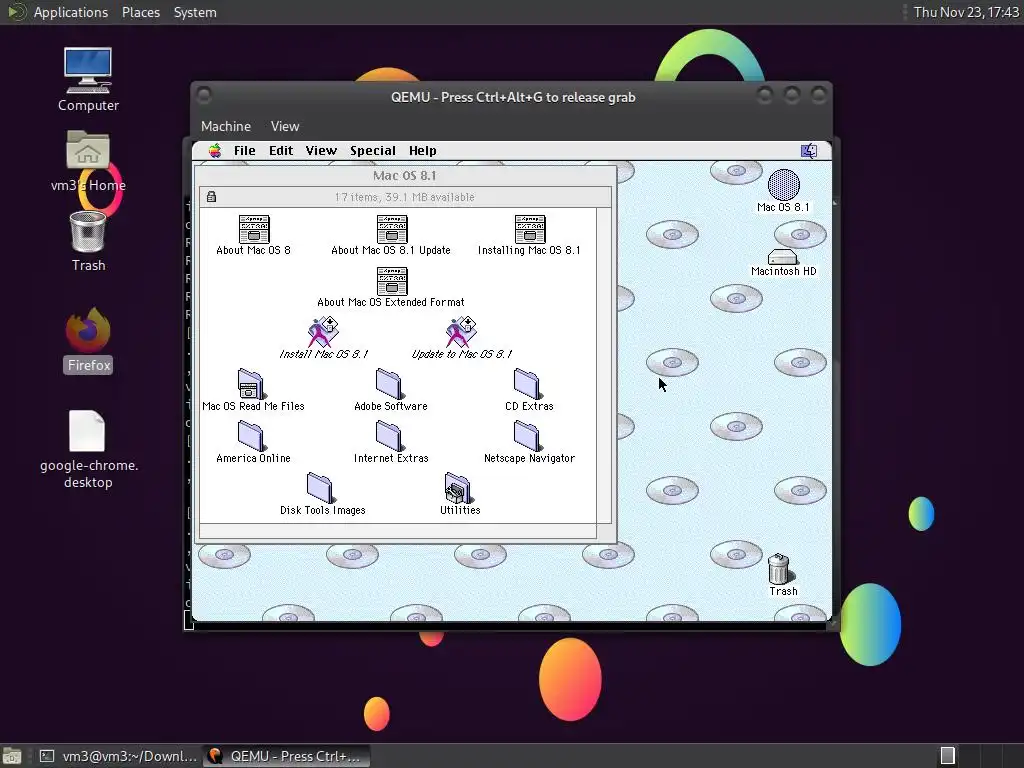This screenshot has height=768, width=1024.
Task: Select the CD Extras folder
Action: pos(527,384)
